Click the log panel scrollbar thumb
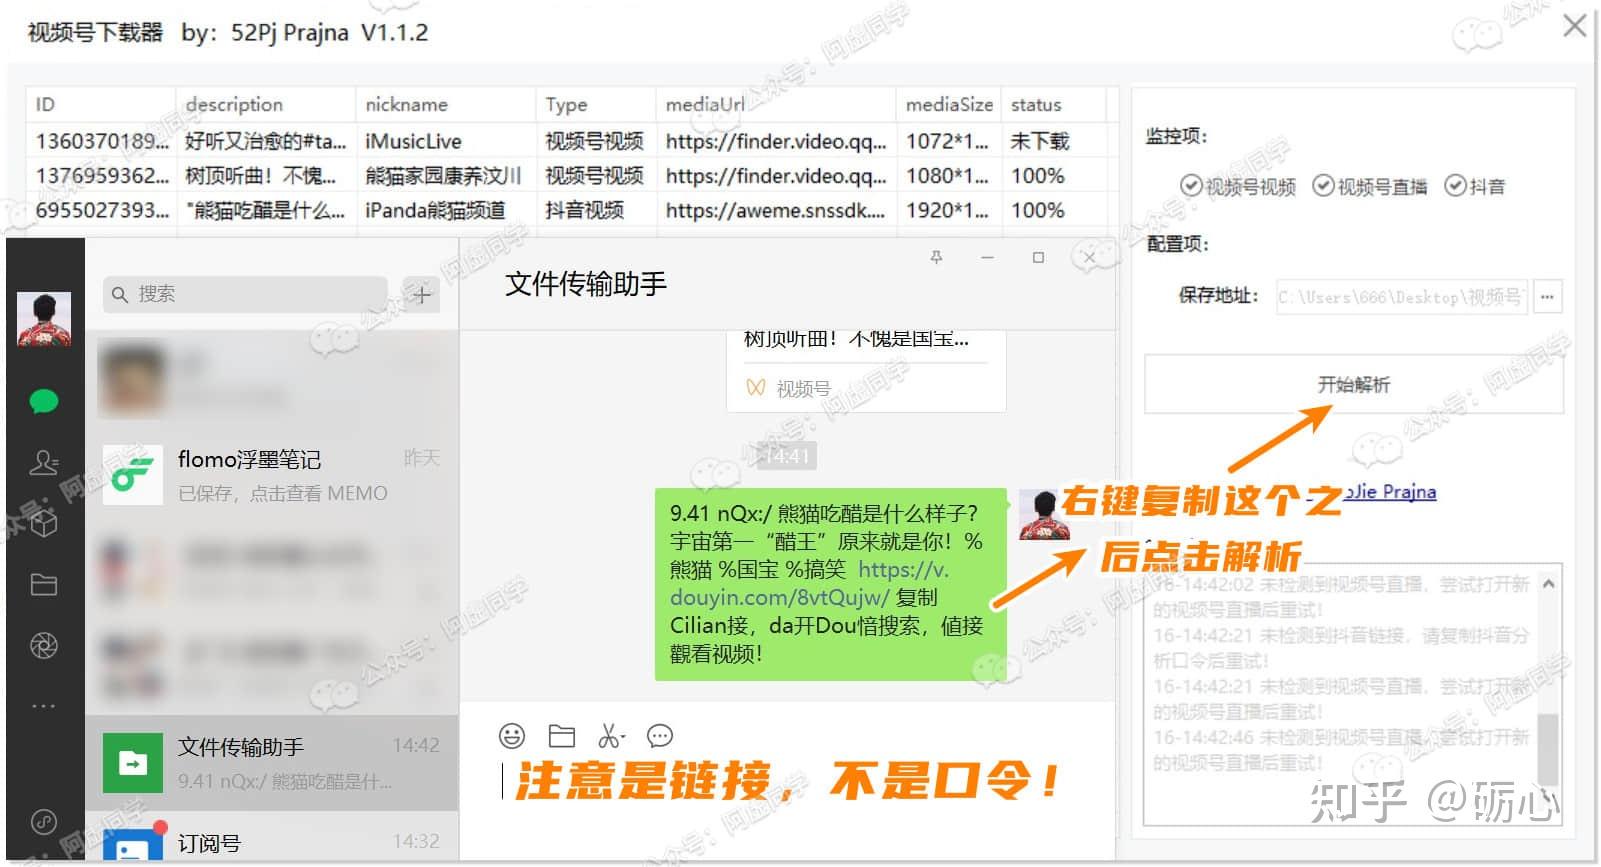 click(1548, 750)
